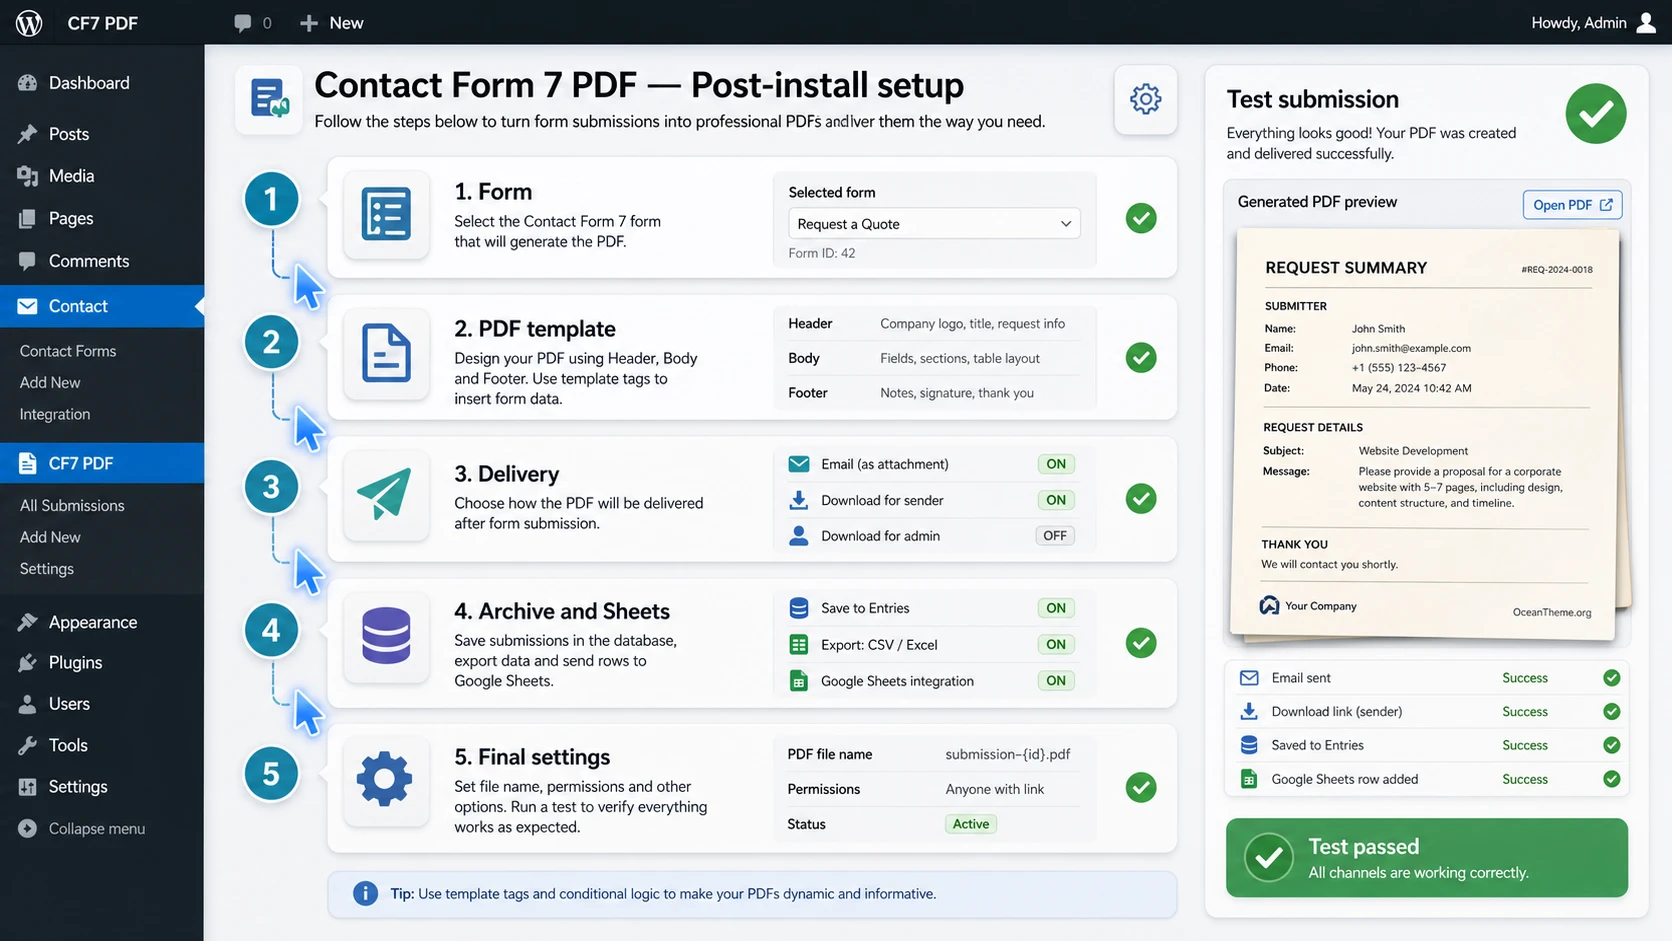Click the Google Sheets integration icon
The image size is (1672, 941).
coord(799,681)
